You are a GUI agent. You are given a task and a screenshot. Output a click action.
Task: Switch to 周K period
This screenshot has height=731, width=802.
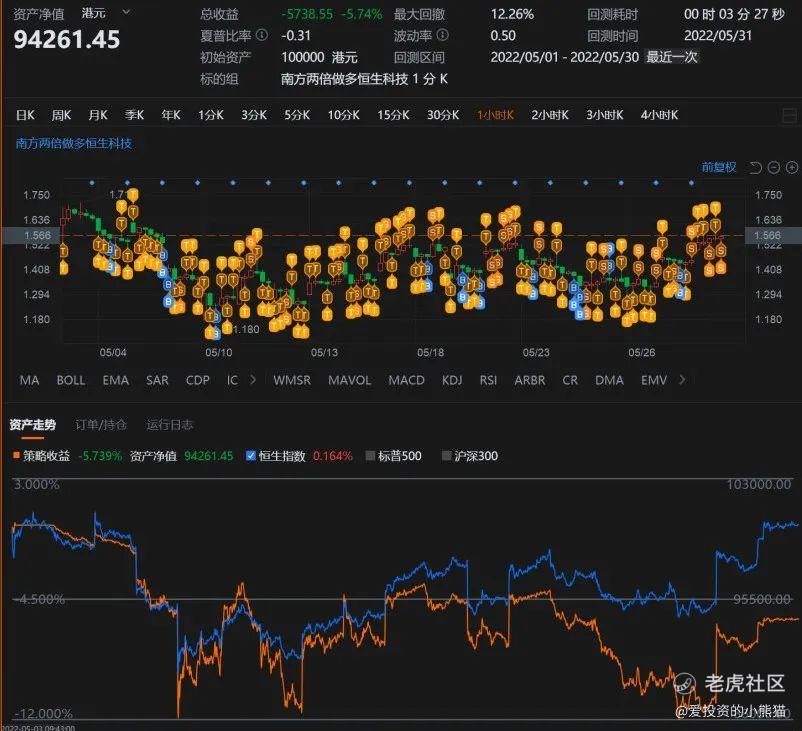click(x=61, y=115)
